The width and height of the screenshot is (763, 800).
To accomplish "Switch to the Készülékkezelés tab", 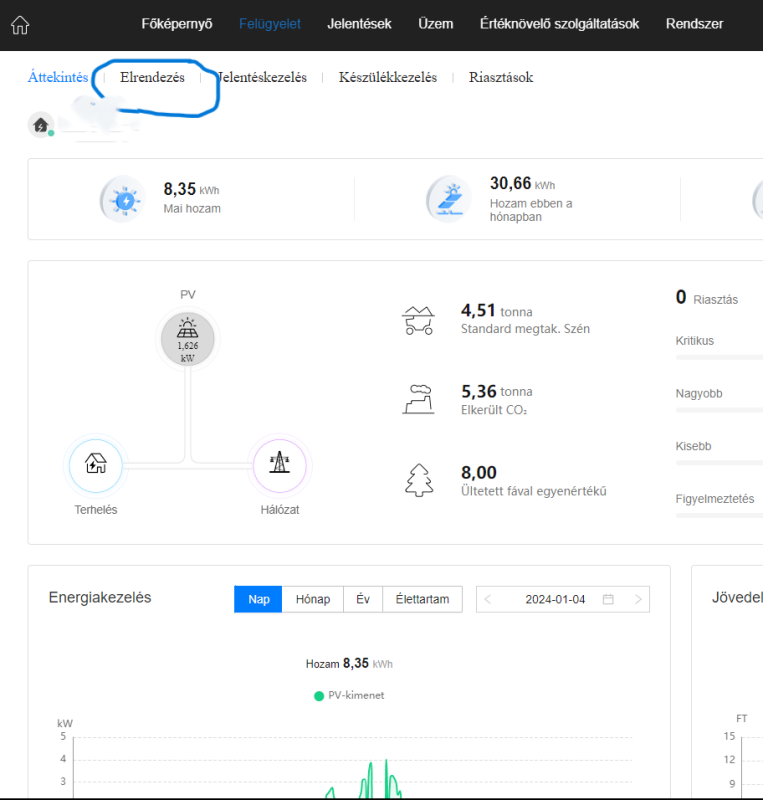I will pos(388,78).
